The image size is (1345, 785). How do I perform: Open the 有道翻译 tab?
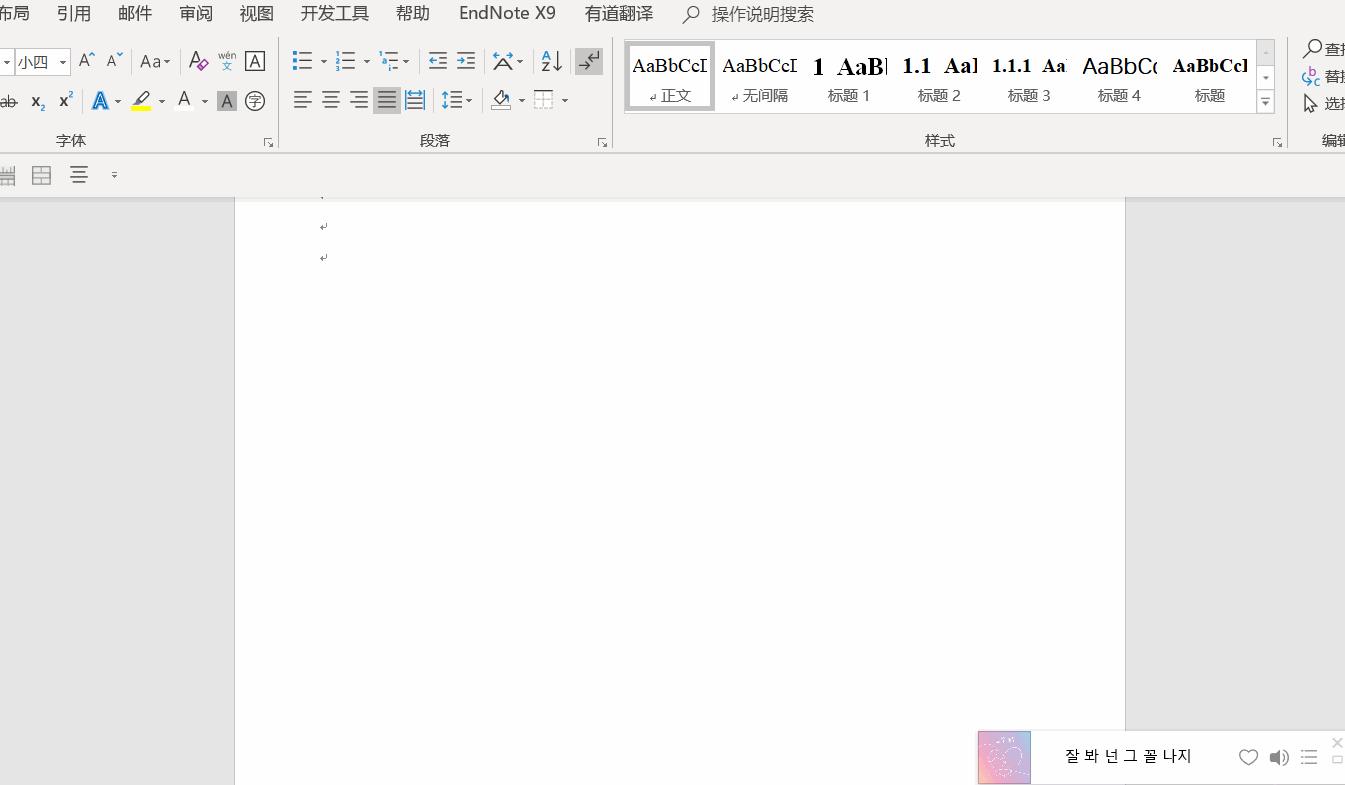click(x=619, y=14)
